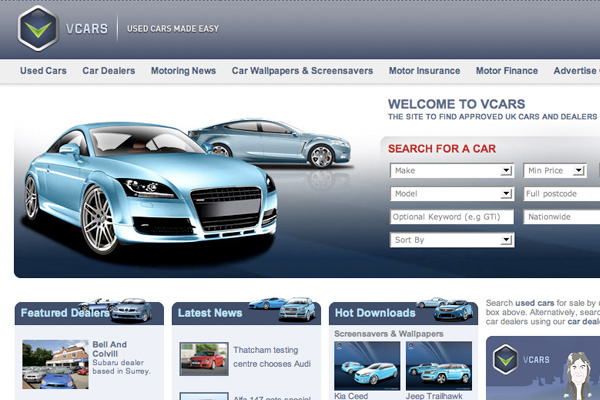Click the 'WELCOME TO VCARS' heading

(457, 104)
